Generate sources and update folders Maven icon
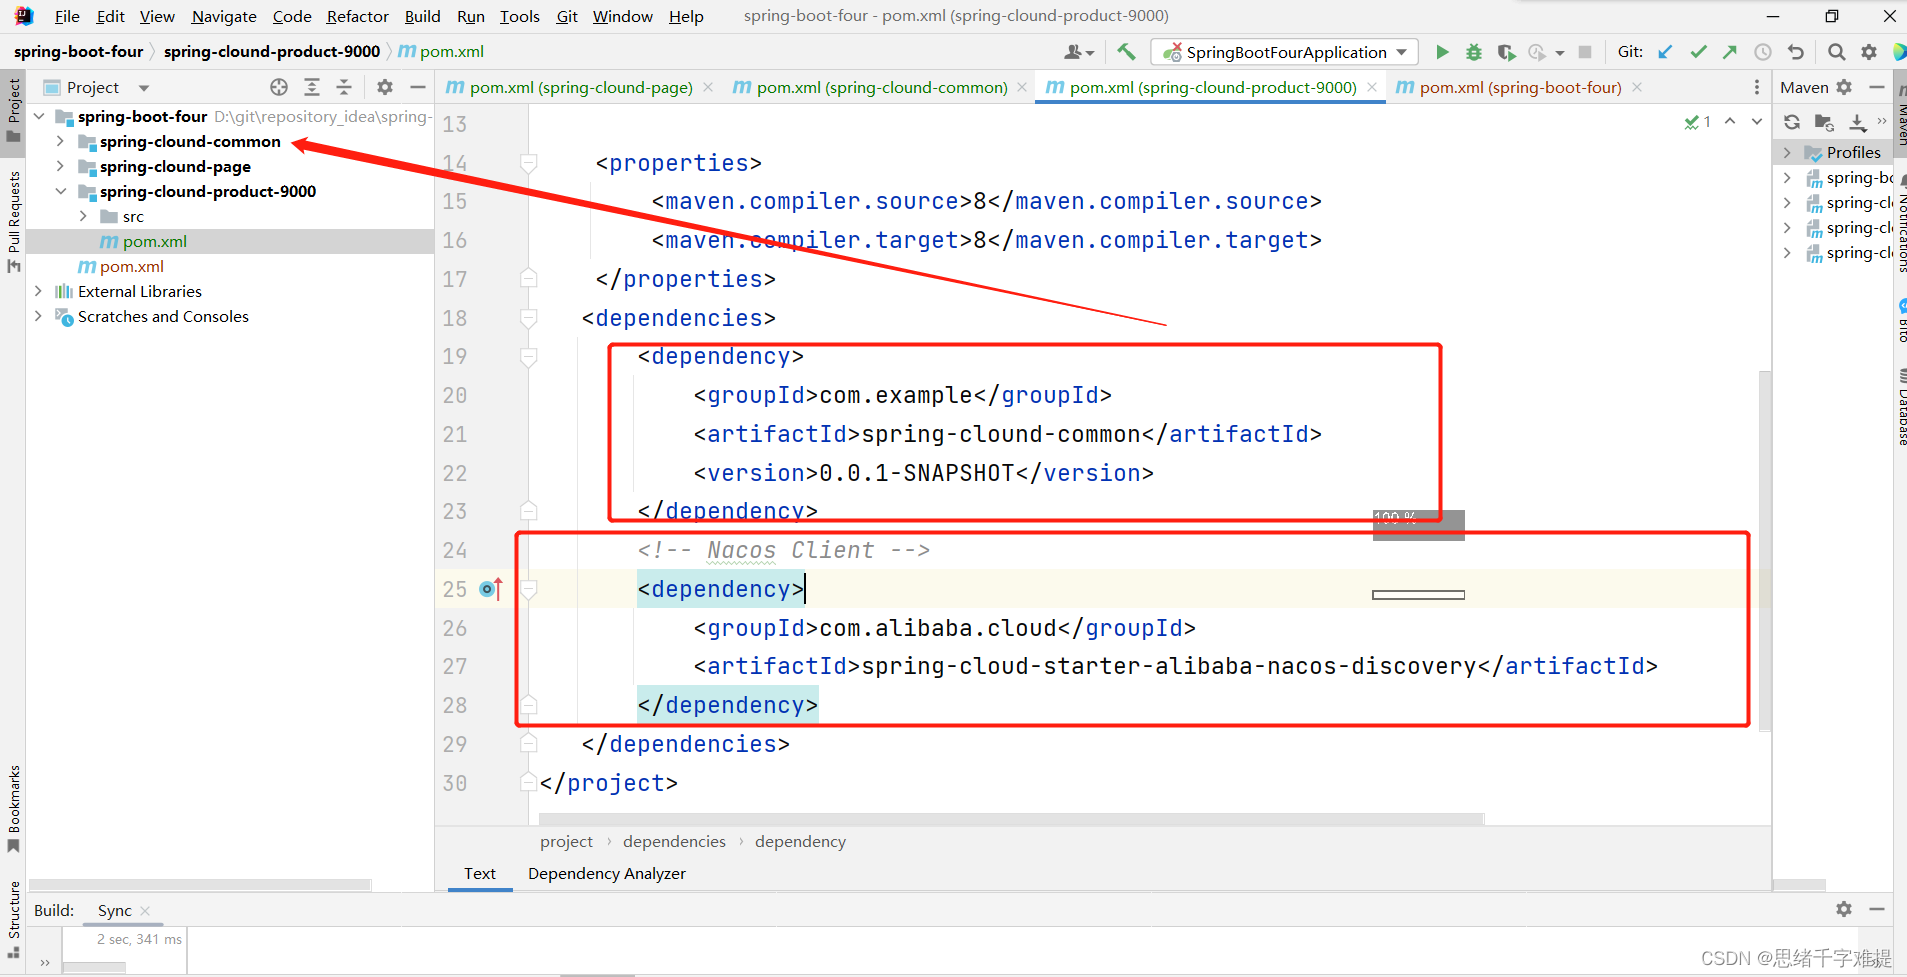The image size is (1907, 977). (1824, 122)
